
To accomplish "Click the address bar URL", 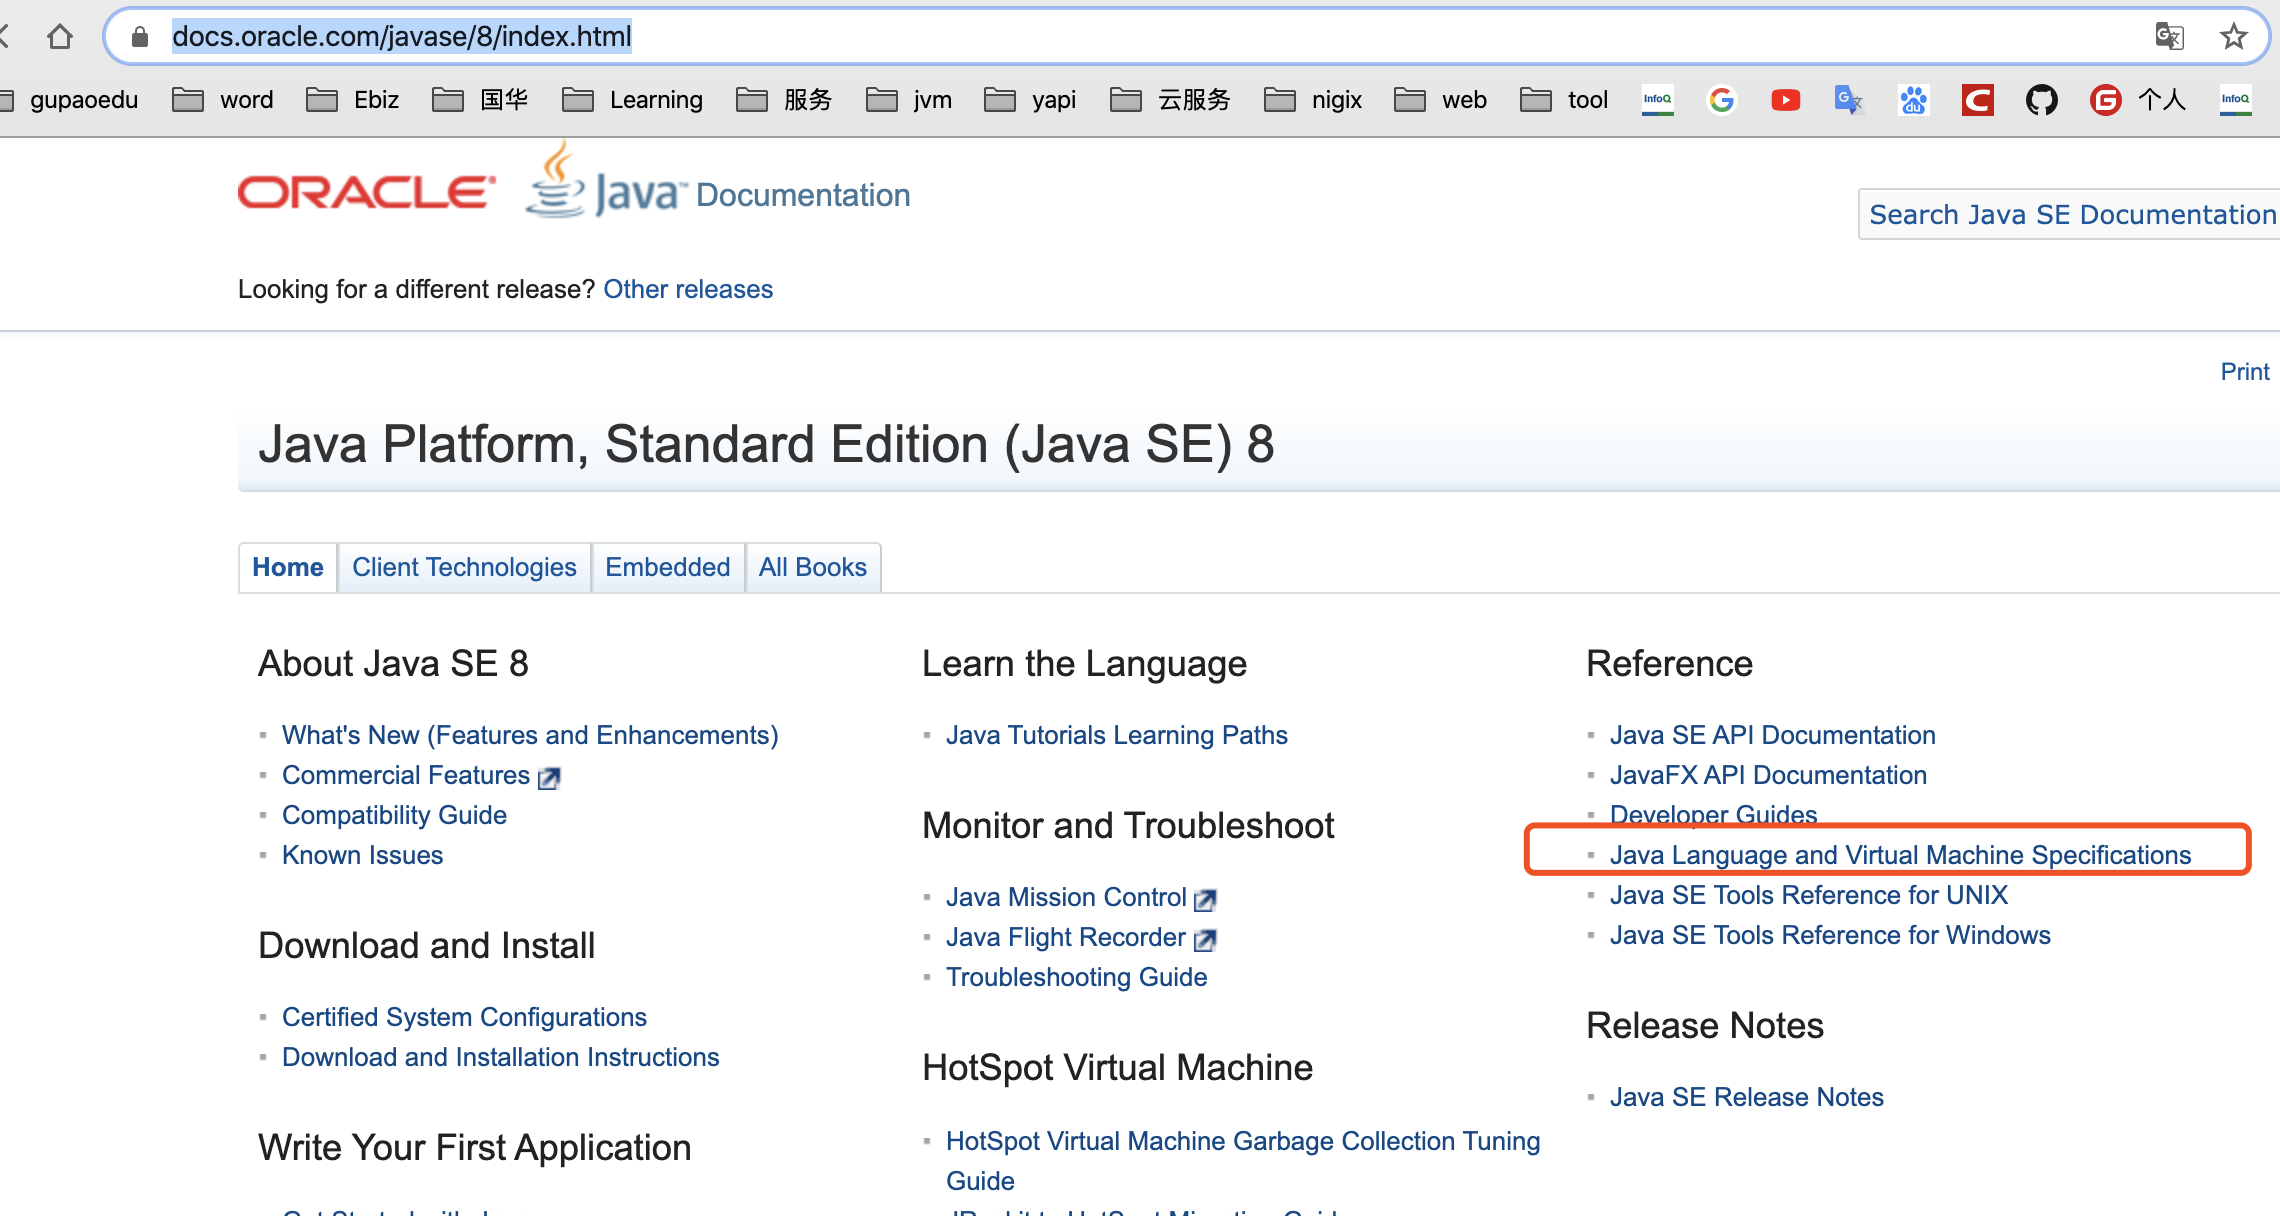I will point(401,37).
